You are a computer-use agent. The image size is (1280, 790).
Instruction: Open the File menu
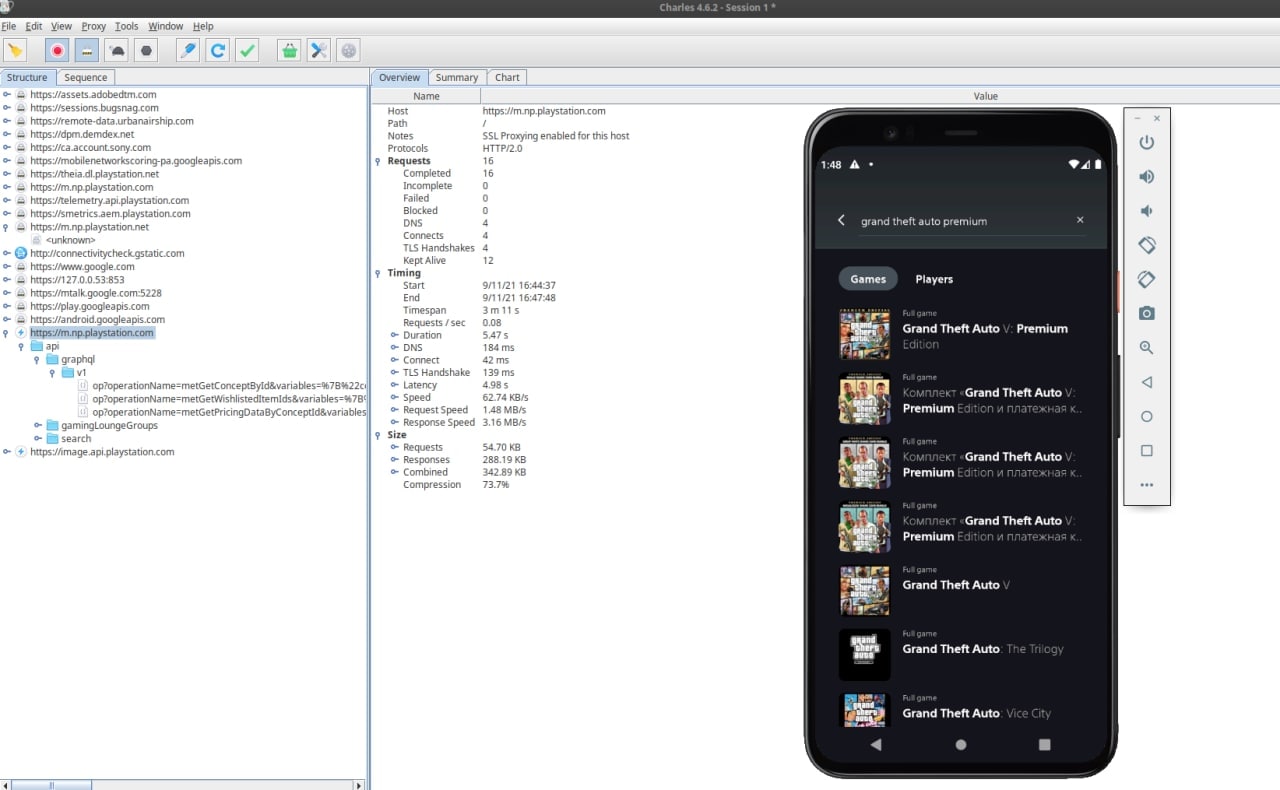(x=9, y=26)
